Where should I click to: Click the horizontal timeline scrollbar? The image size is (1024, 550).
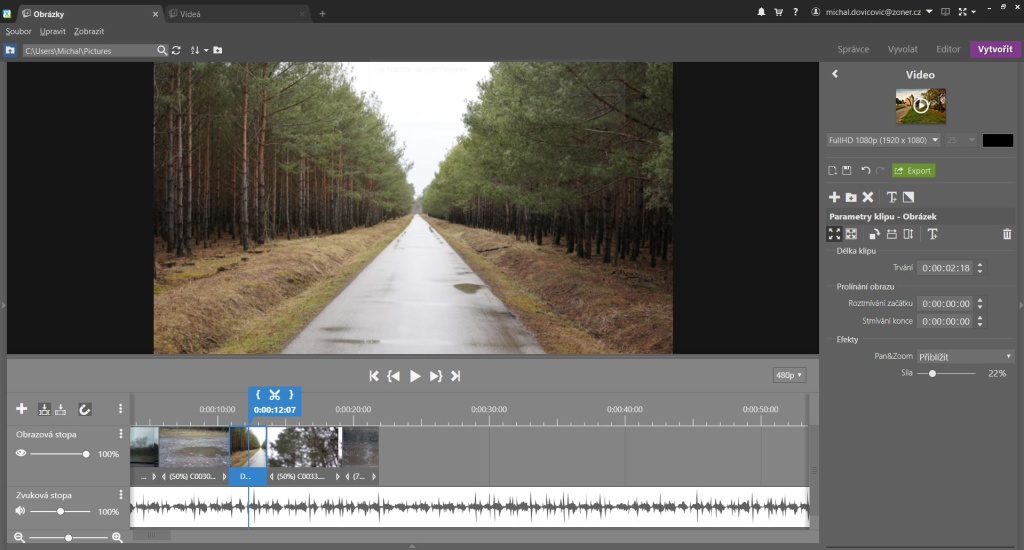[x=152, y=535]
